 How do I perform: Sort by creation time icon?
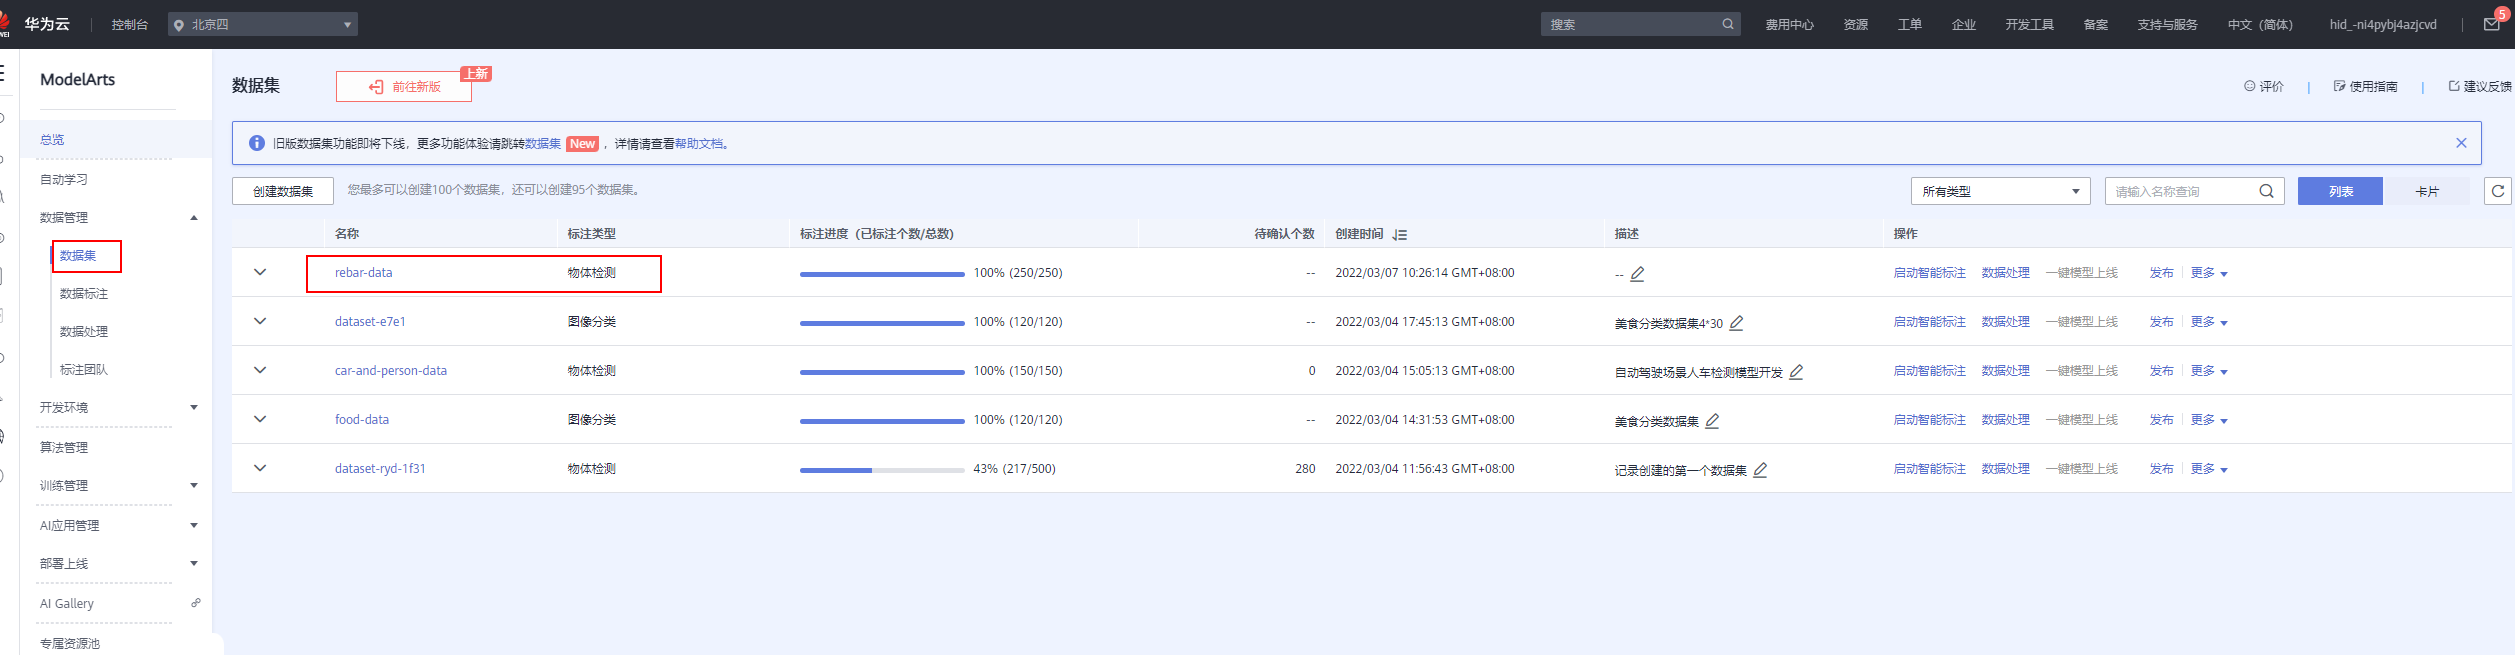[x=1400, y=234]
